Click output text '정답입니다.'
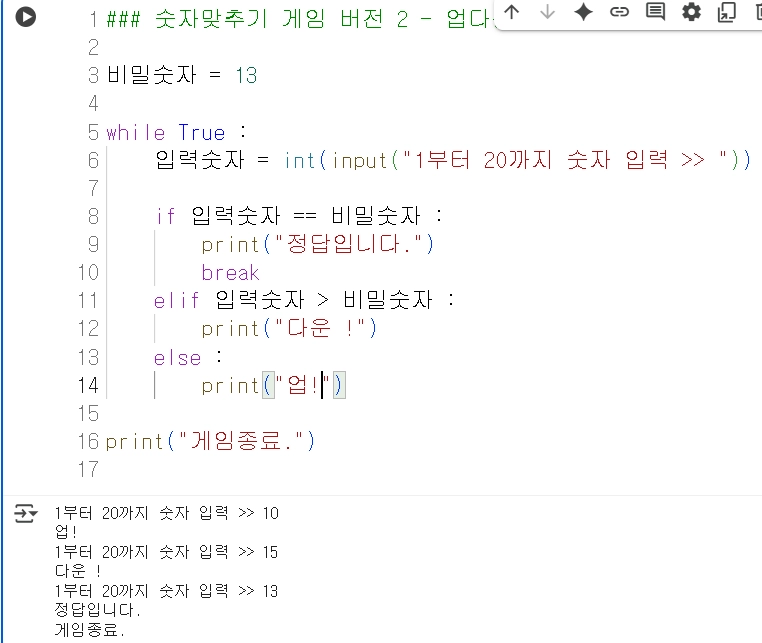Viewport: 762px width, 643px height. coord(98,609)
